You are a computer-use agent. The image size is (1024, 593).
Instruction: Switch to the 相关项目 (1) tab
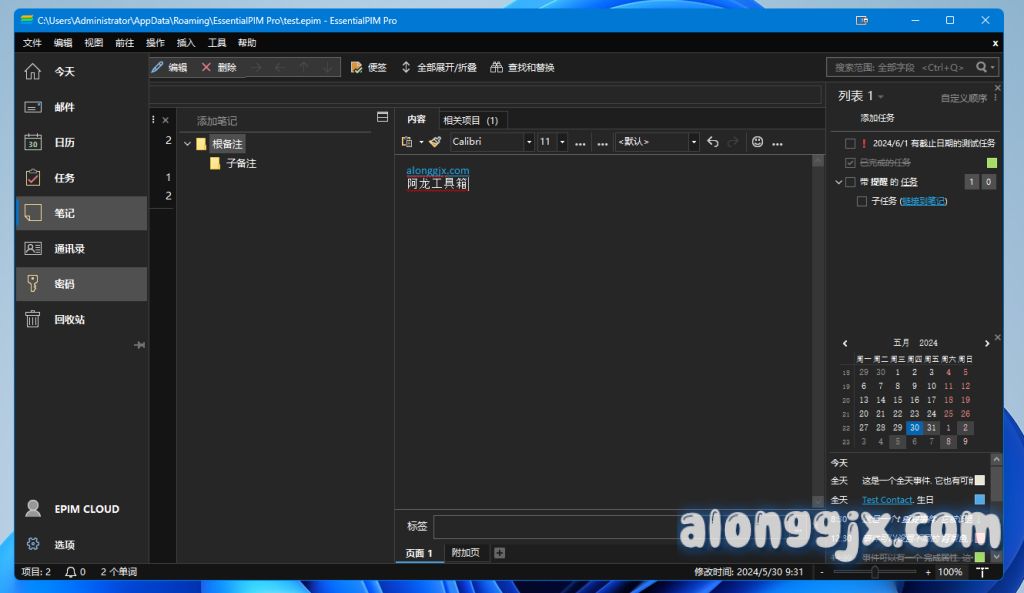click(470, 120)
